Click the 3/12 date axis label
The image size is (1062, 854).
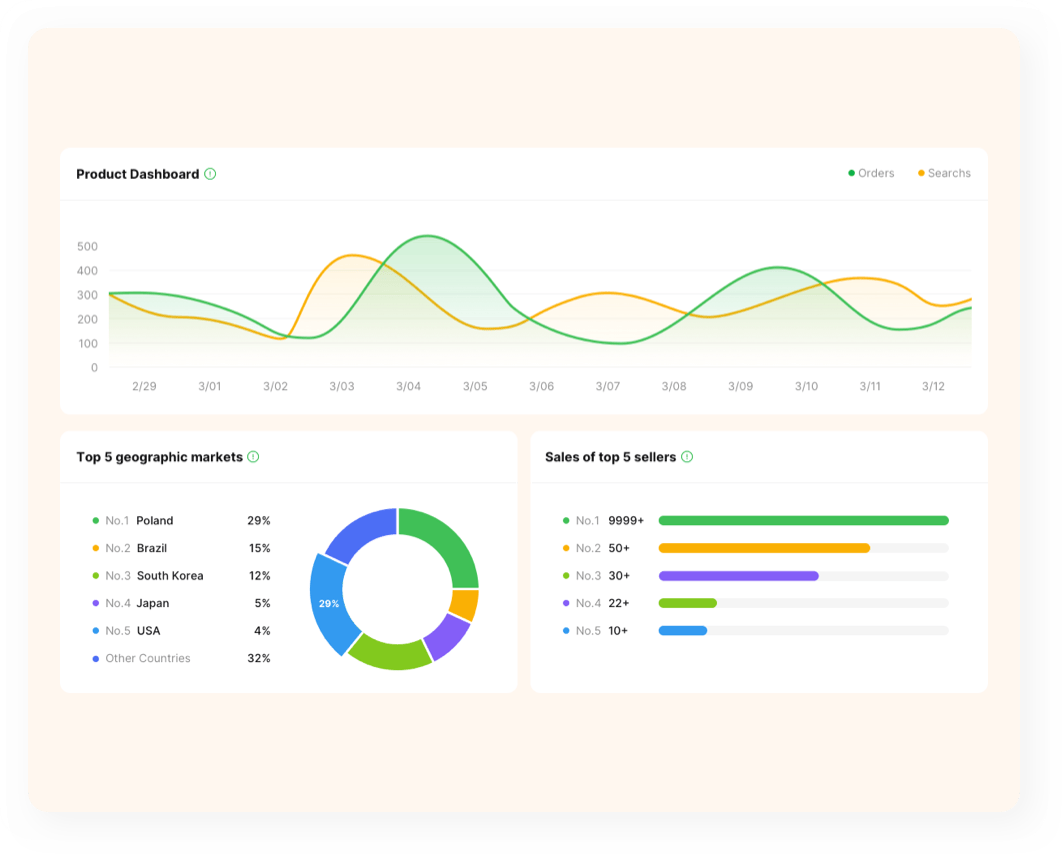click(x=933, y=386)
